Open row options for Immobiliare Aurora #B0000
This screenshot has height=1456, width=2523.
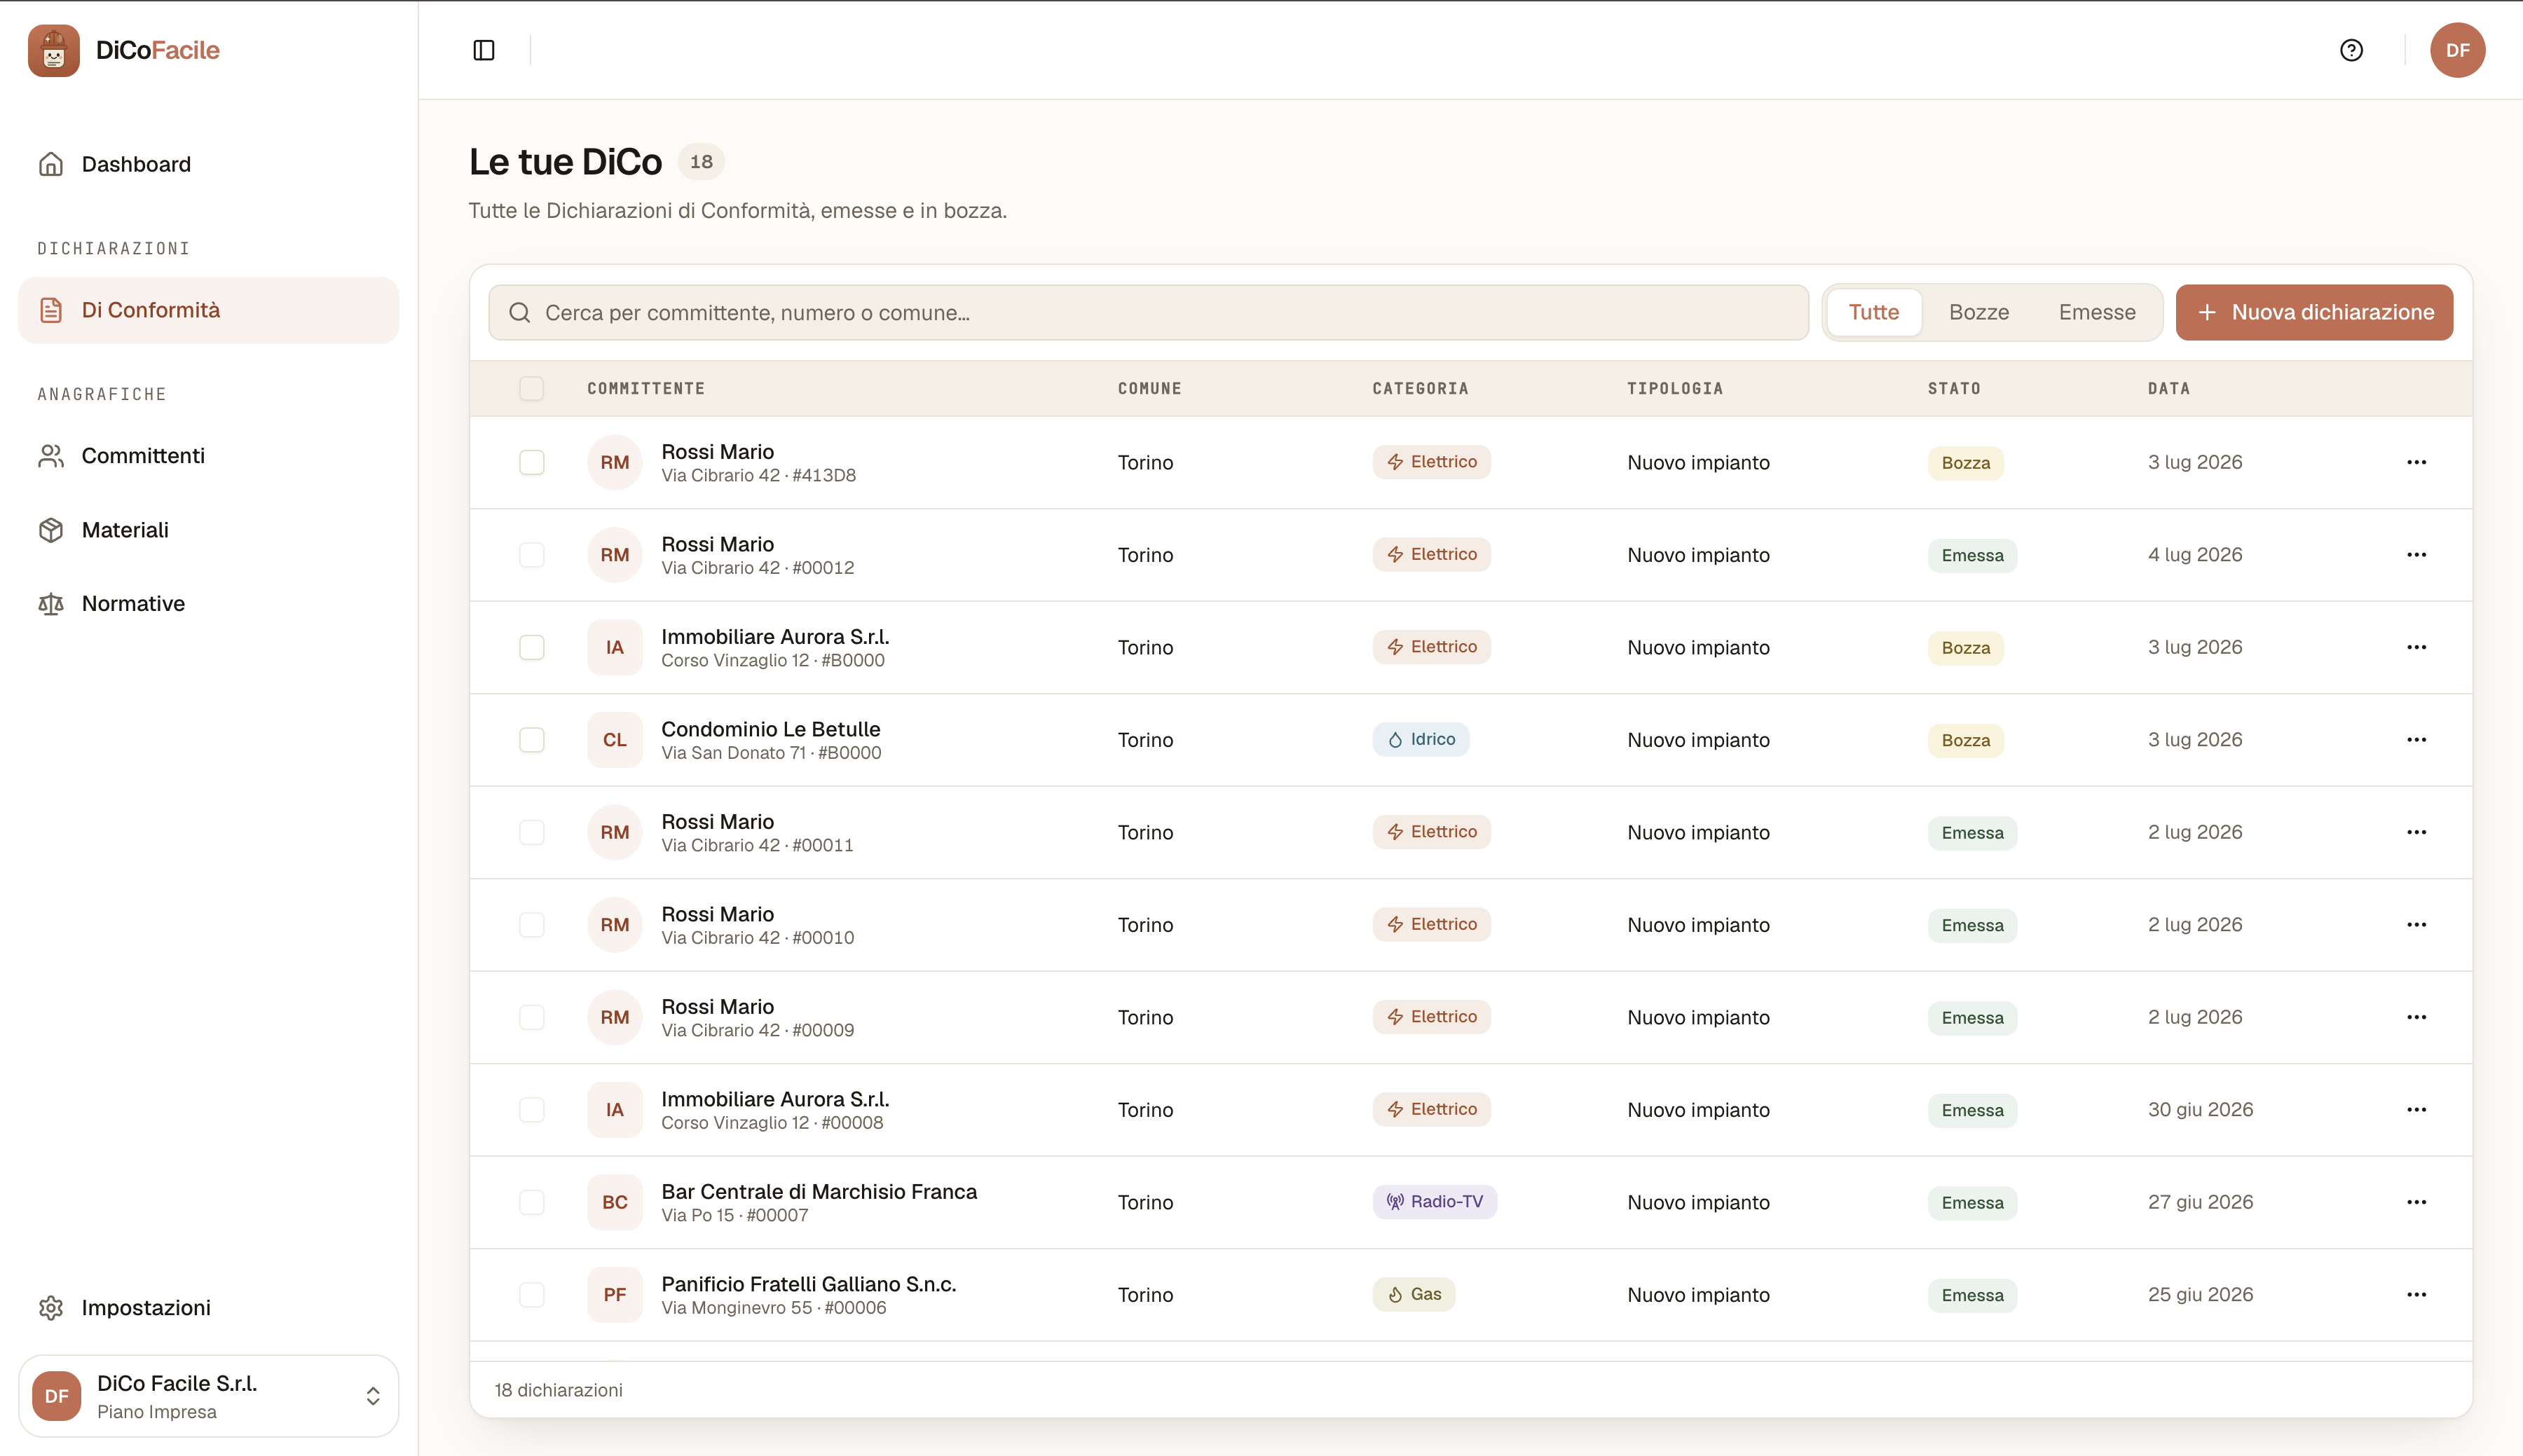point(2416,648)
